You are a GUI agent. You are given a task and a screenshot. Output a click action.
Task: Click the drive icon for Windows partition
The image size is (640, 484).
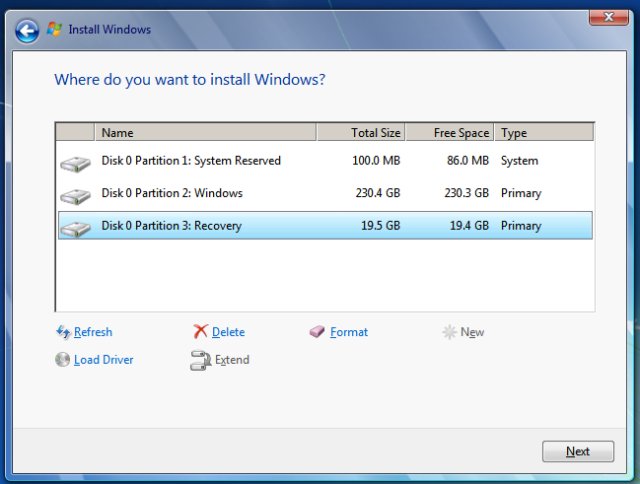[x=75, y=196]
